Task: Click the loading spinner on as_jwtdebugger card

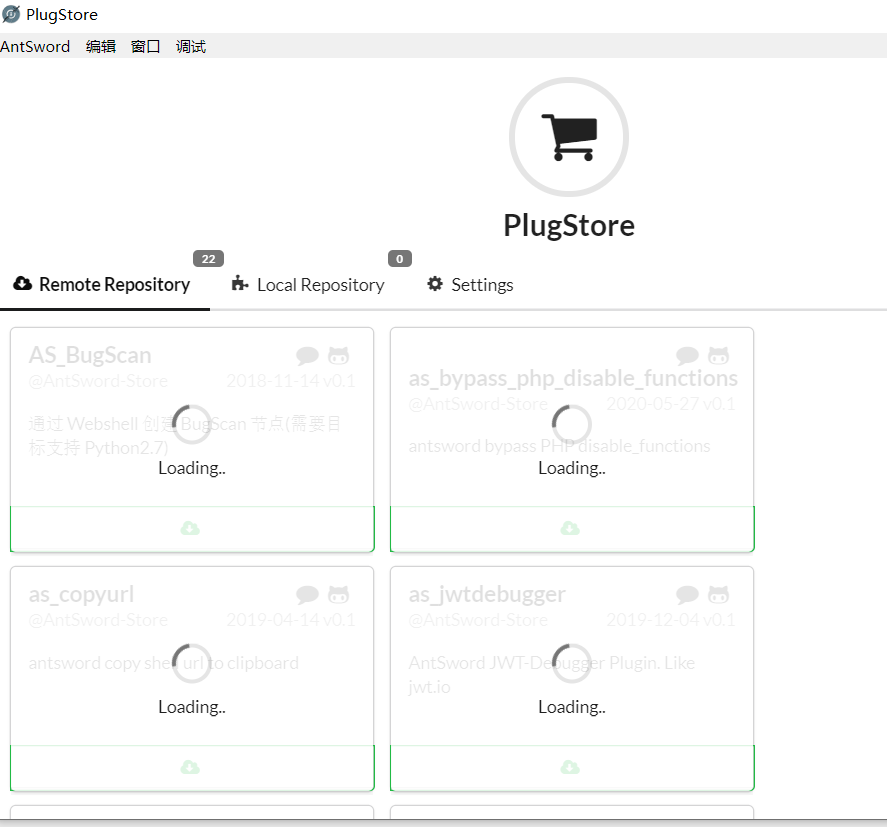Action: click(572, 664)
